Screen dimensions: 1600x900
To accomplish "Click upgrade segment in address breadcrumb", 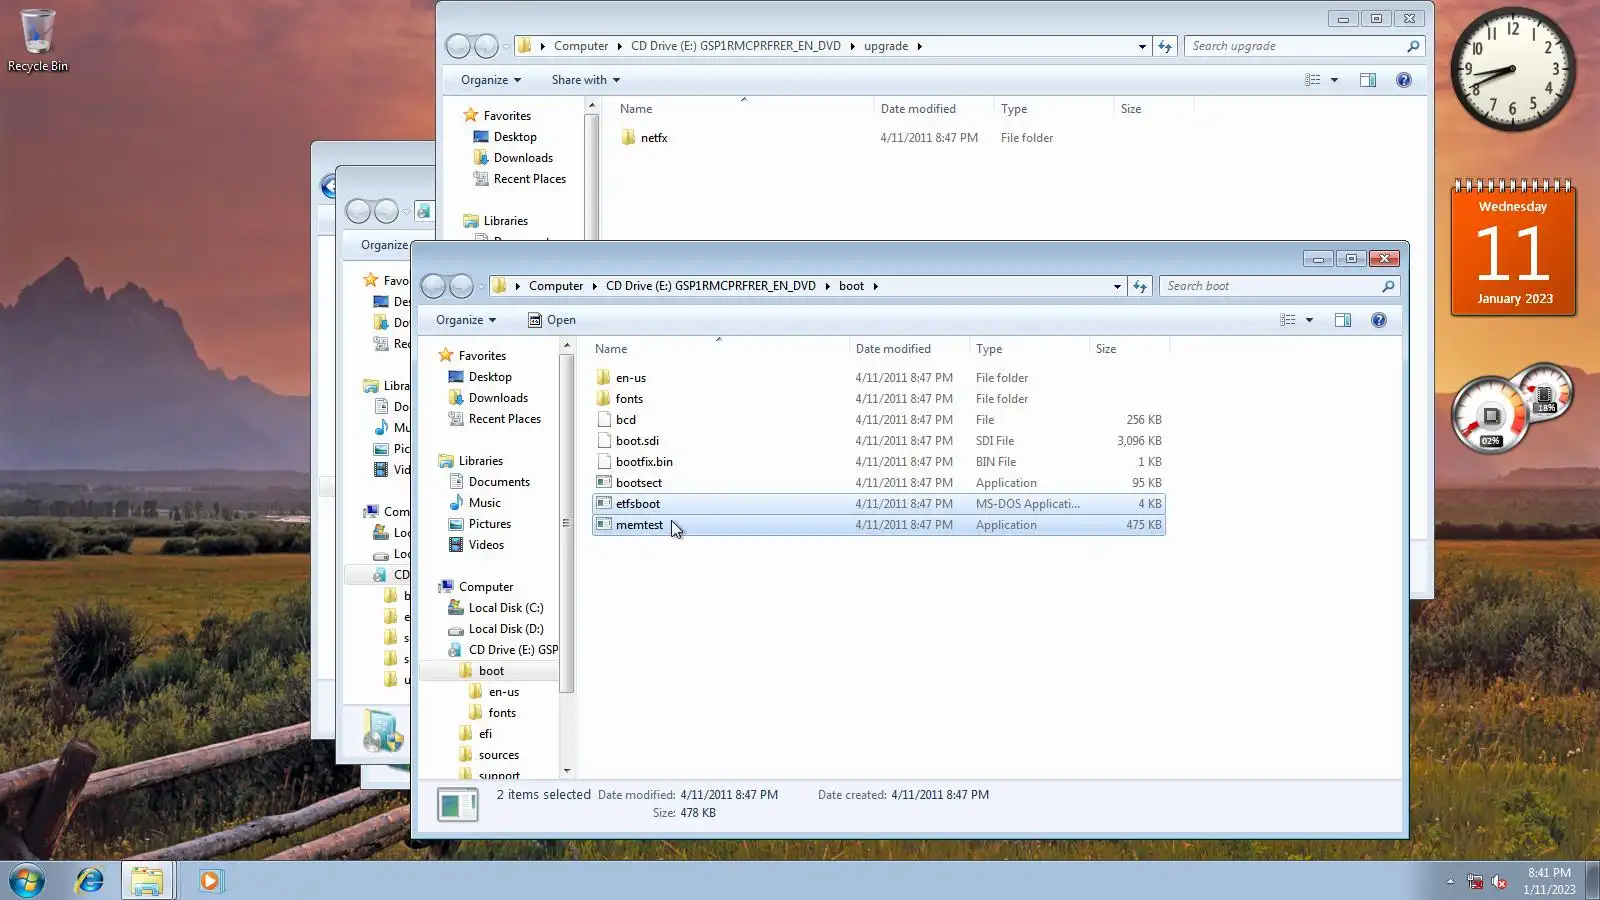I will [886, 46].
